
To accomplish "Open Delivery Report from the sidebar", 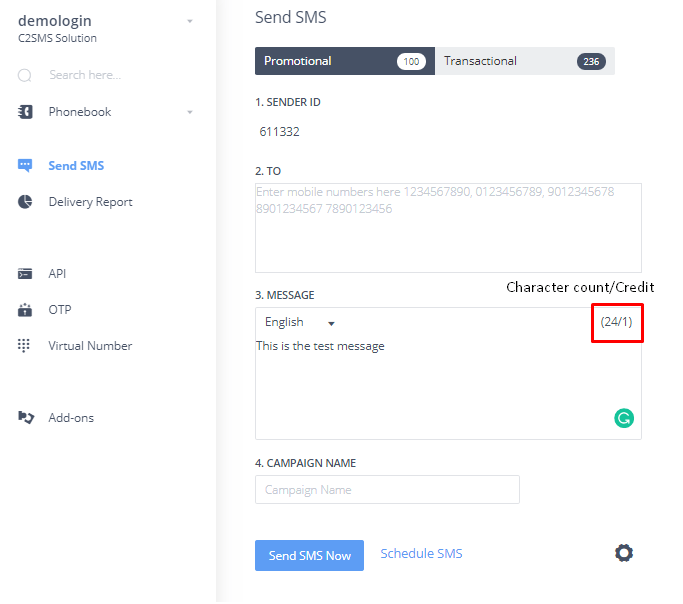I will tap(90, 202).
